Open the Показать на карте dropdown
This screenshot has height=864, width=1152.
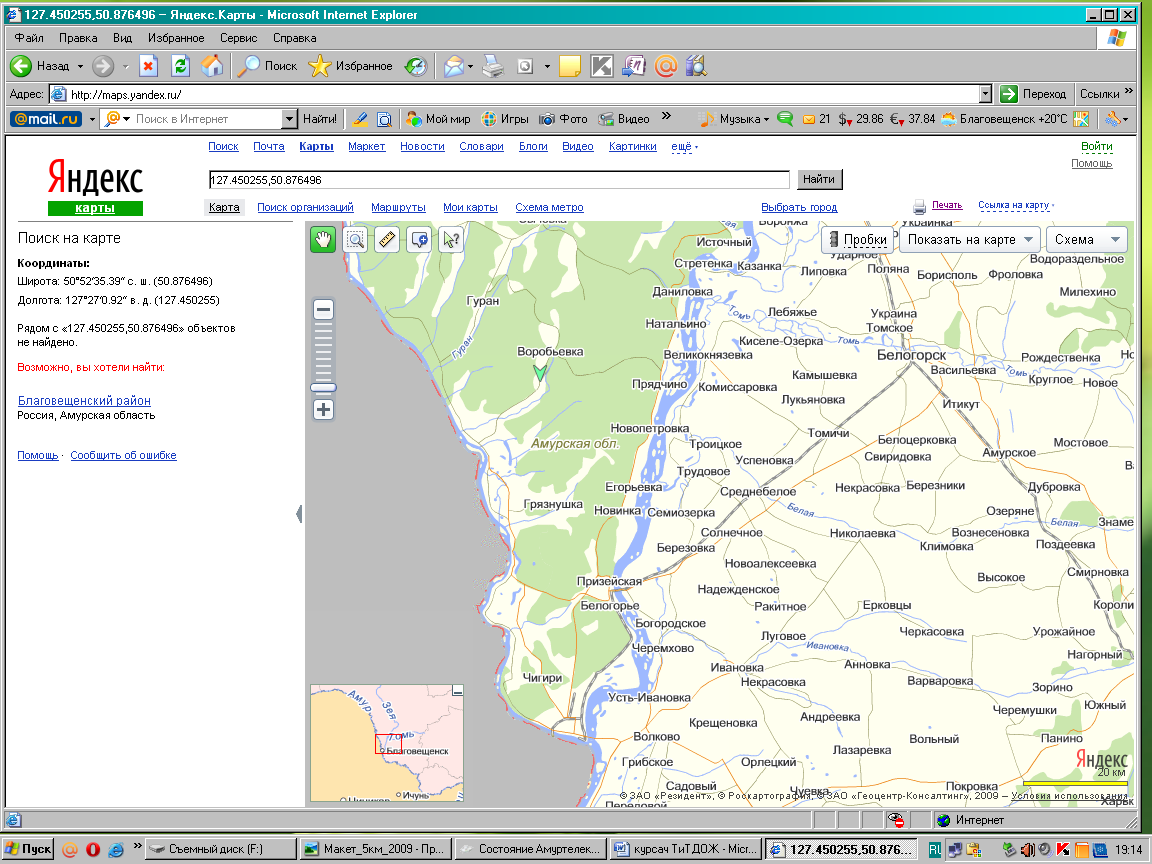coord(971,240)
